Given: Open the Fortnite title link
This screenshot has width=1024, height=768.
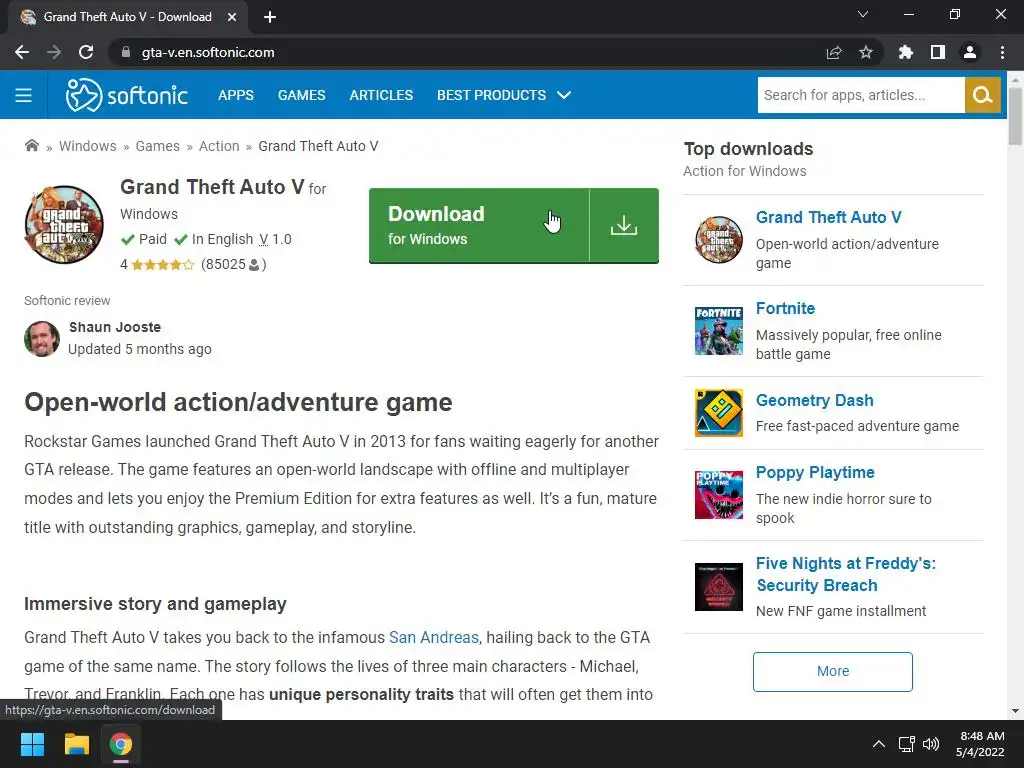Looking at the screenshot, I should coord(786,308).
